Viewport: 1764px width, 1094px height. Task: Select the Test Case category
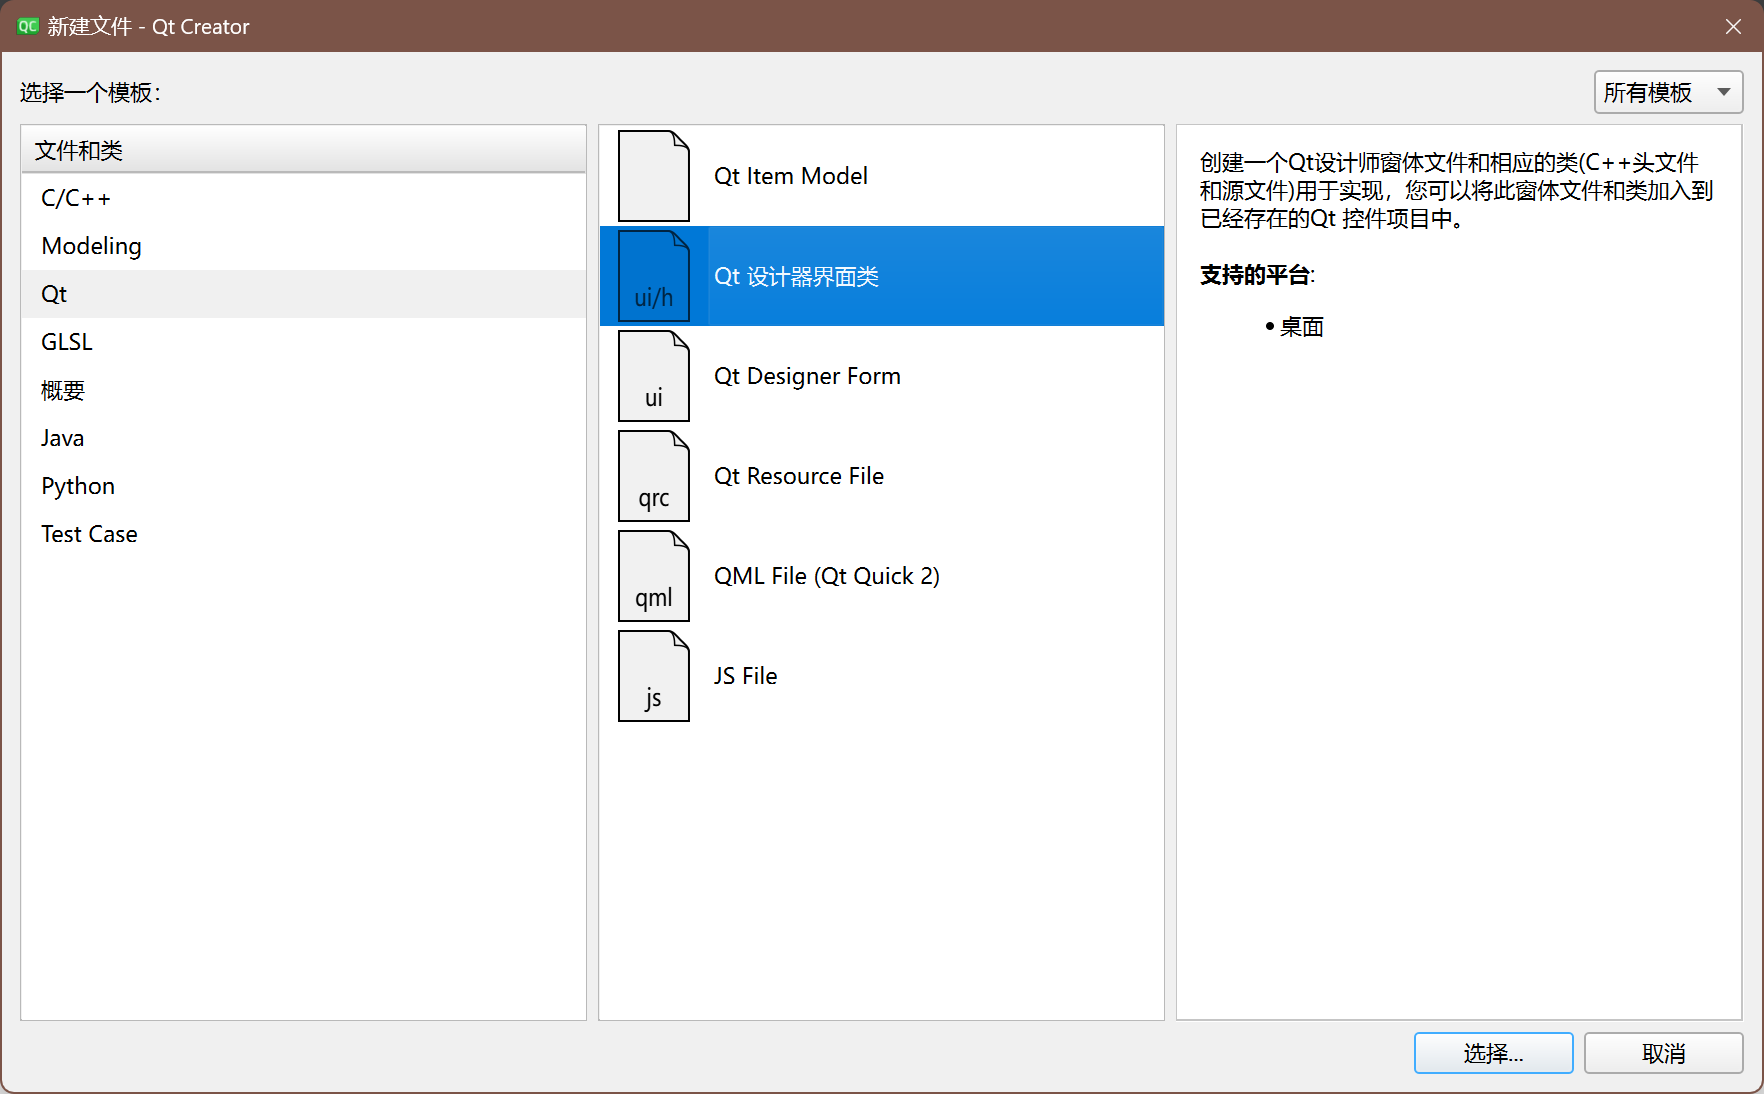click(x=303, y=534)
